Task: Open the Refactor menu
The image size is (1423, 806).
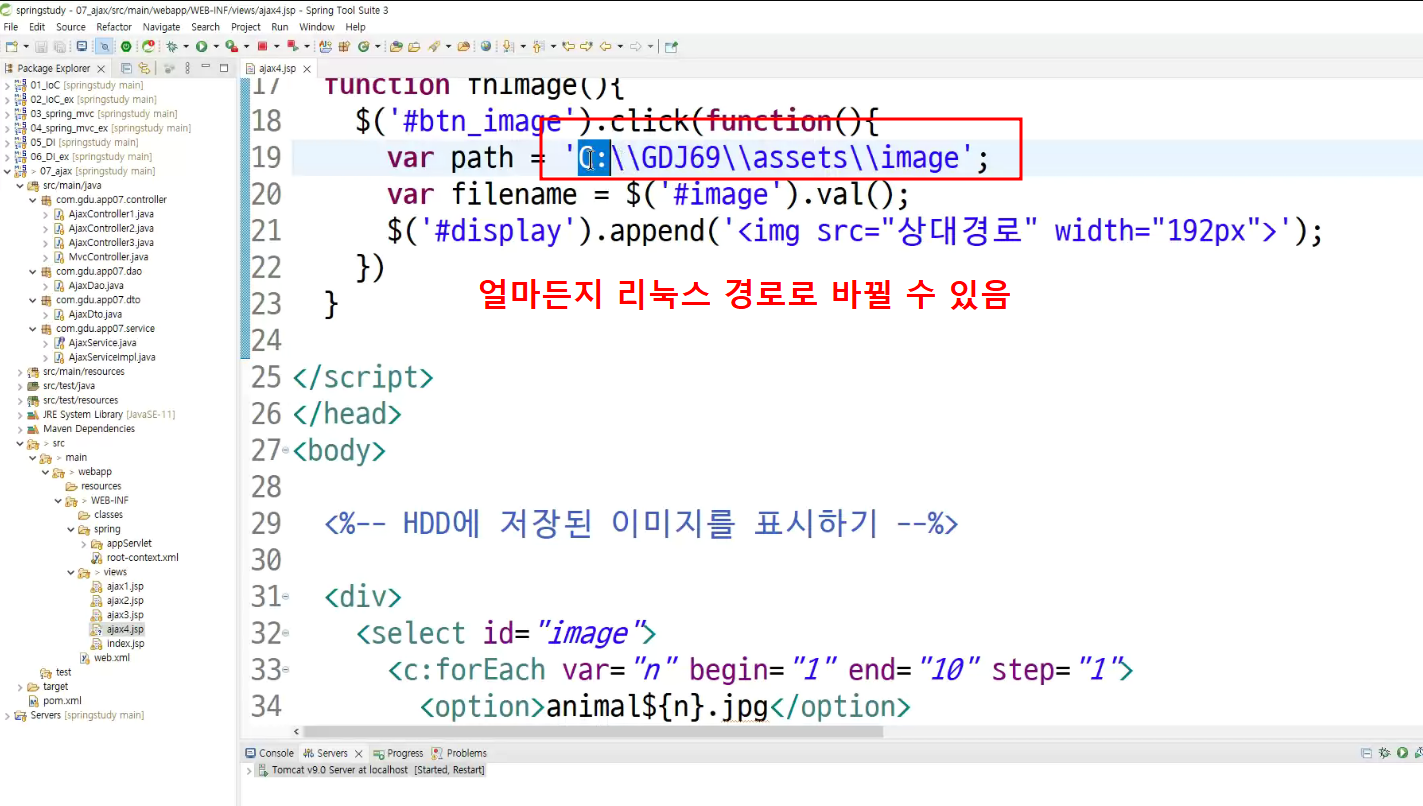Action: pyautogui.click(x=114, y=27)
